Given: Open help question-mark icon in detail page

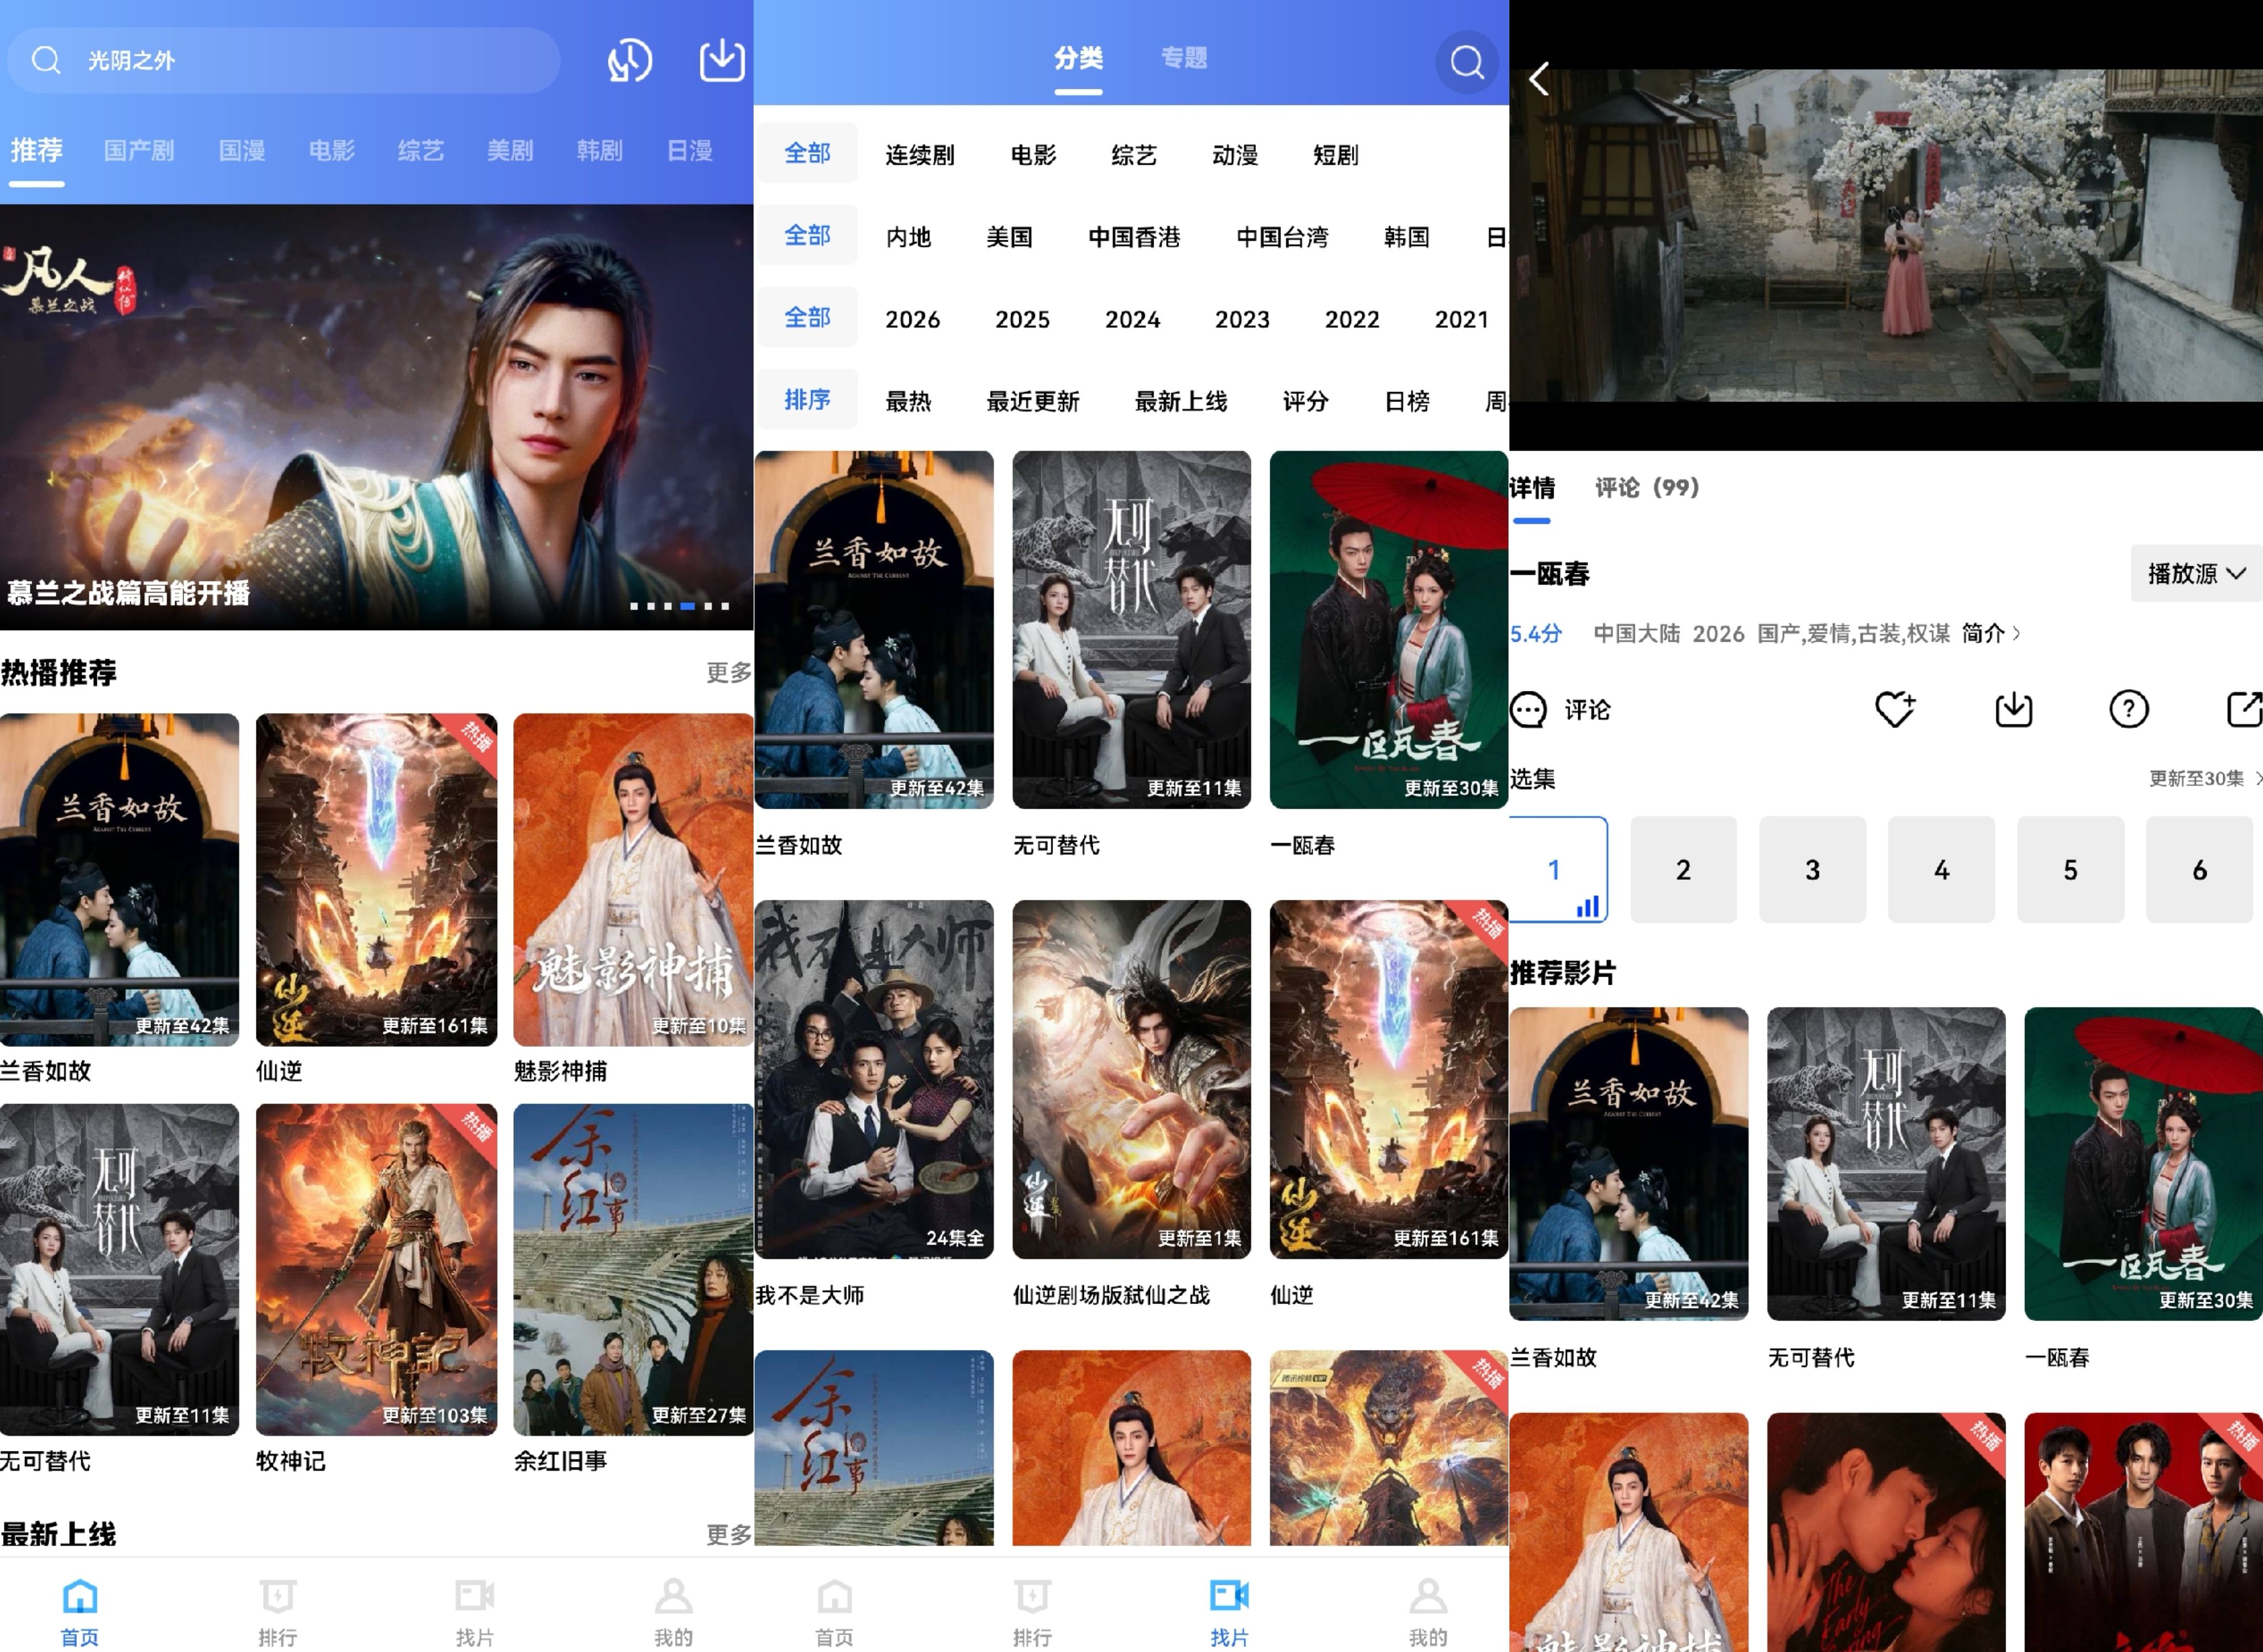Looking at the screenshot, I should tap(2128, 709).
